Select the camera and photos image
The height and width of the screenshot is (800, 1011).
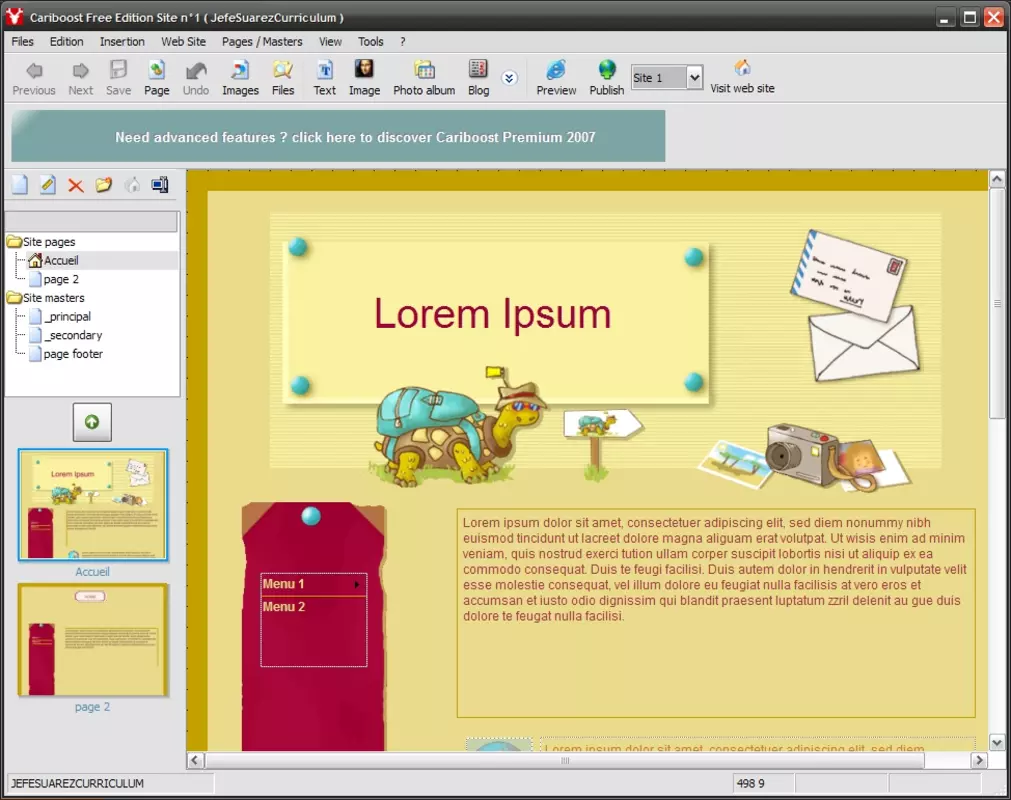point(805,456)
